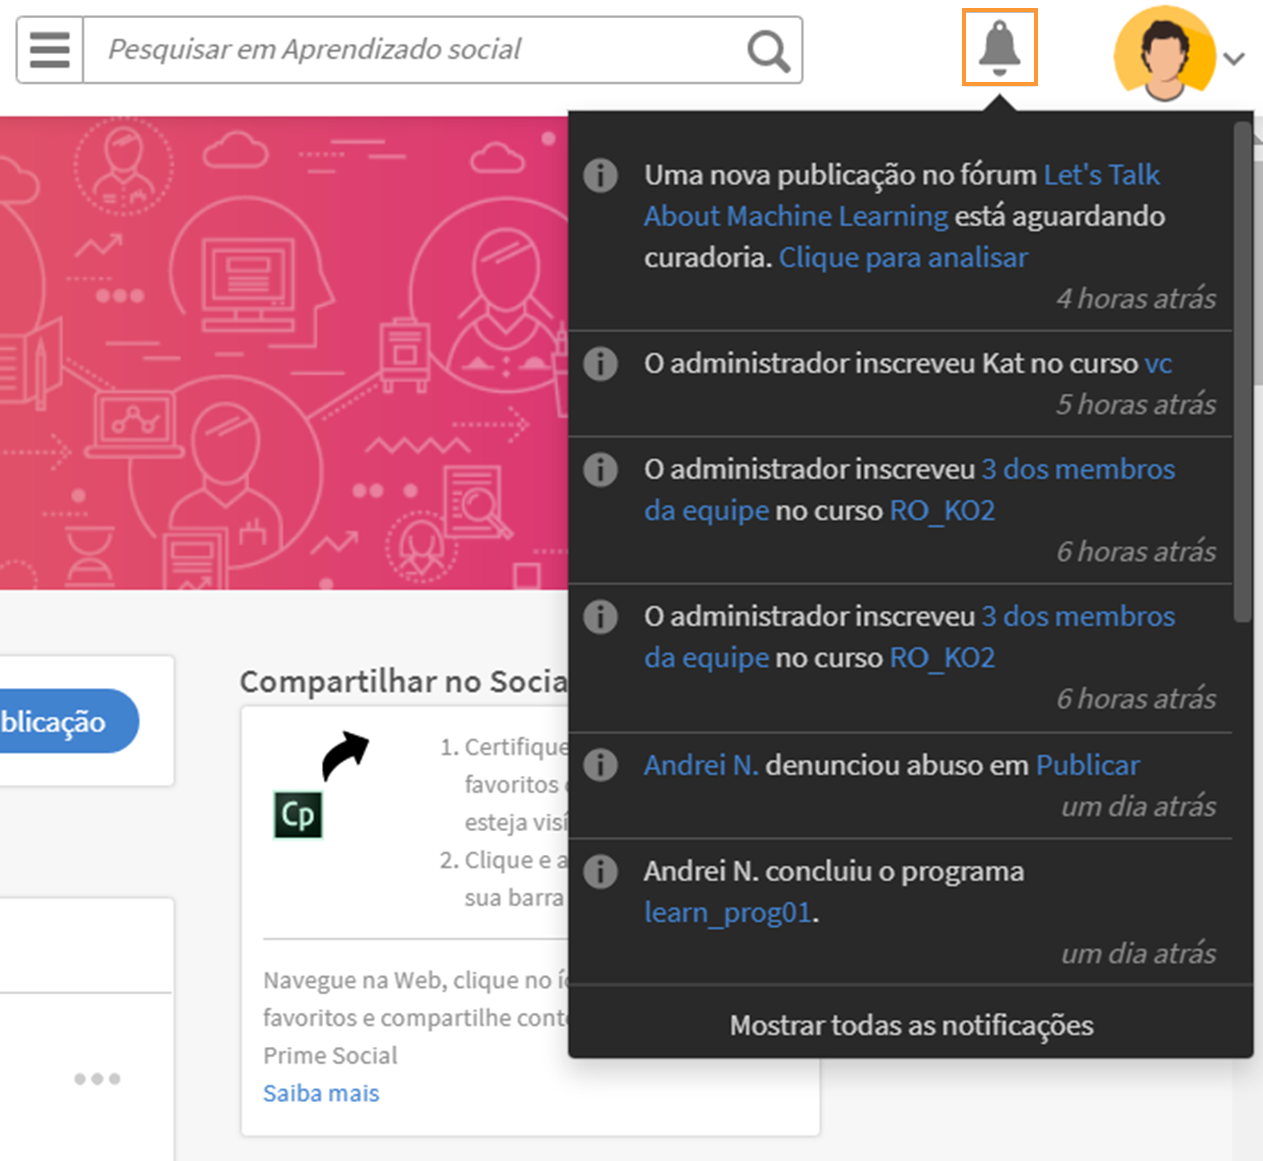This screenshot has width=1263, height=1161.
Task: Open the Publicar post link
Action: pyautogui.click(x=1087, y=765)
